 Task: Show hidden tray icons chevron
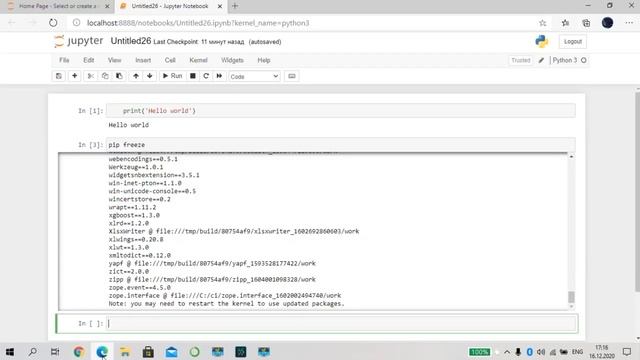507,352
